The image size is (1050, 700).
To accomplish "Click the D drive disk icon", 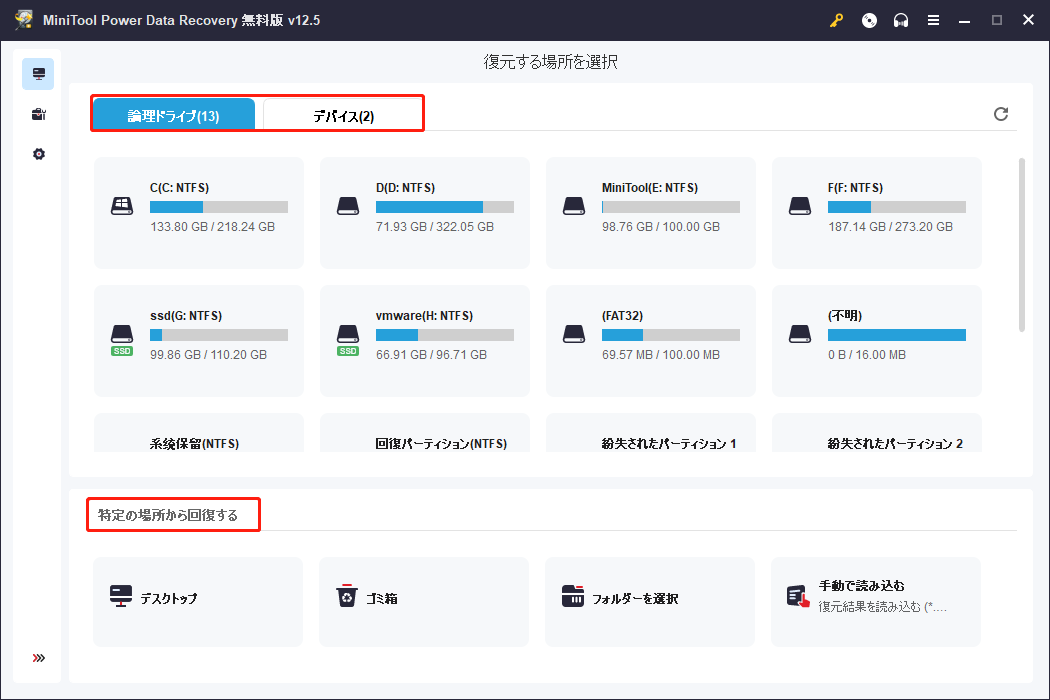I will (x=348, y=206).
